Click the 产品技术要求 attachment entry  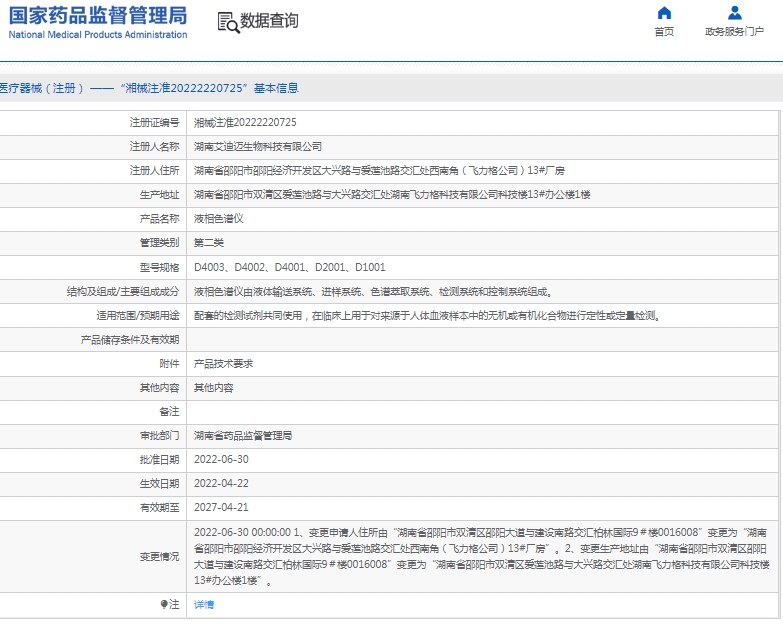click(223, 364)
